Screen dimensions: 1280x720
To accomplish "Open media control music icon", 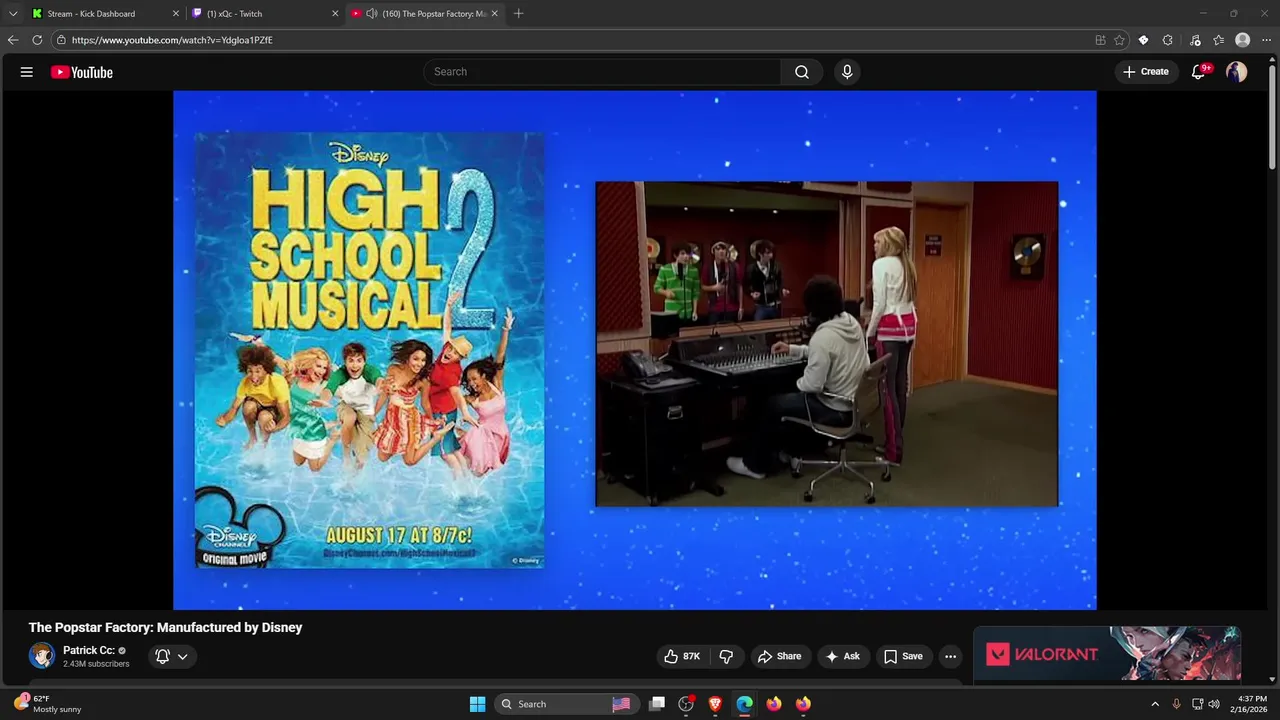I will [1195, 40].
